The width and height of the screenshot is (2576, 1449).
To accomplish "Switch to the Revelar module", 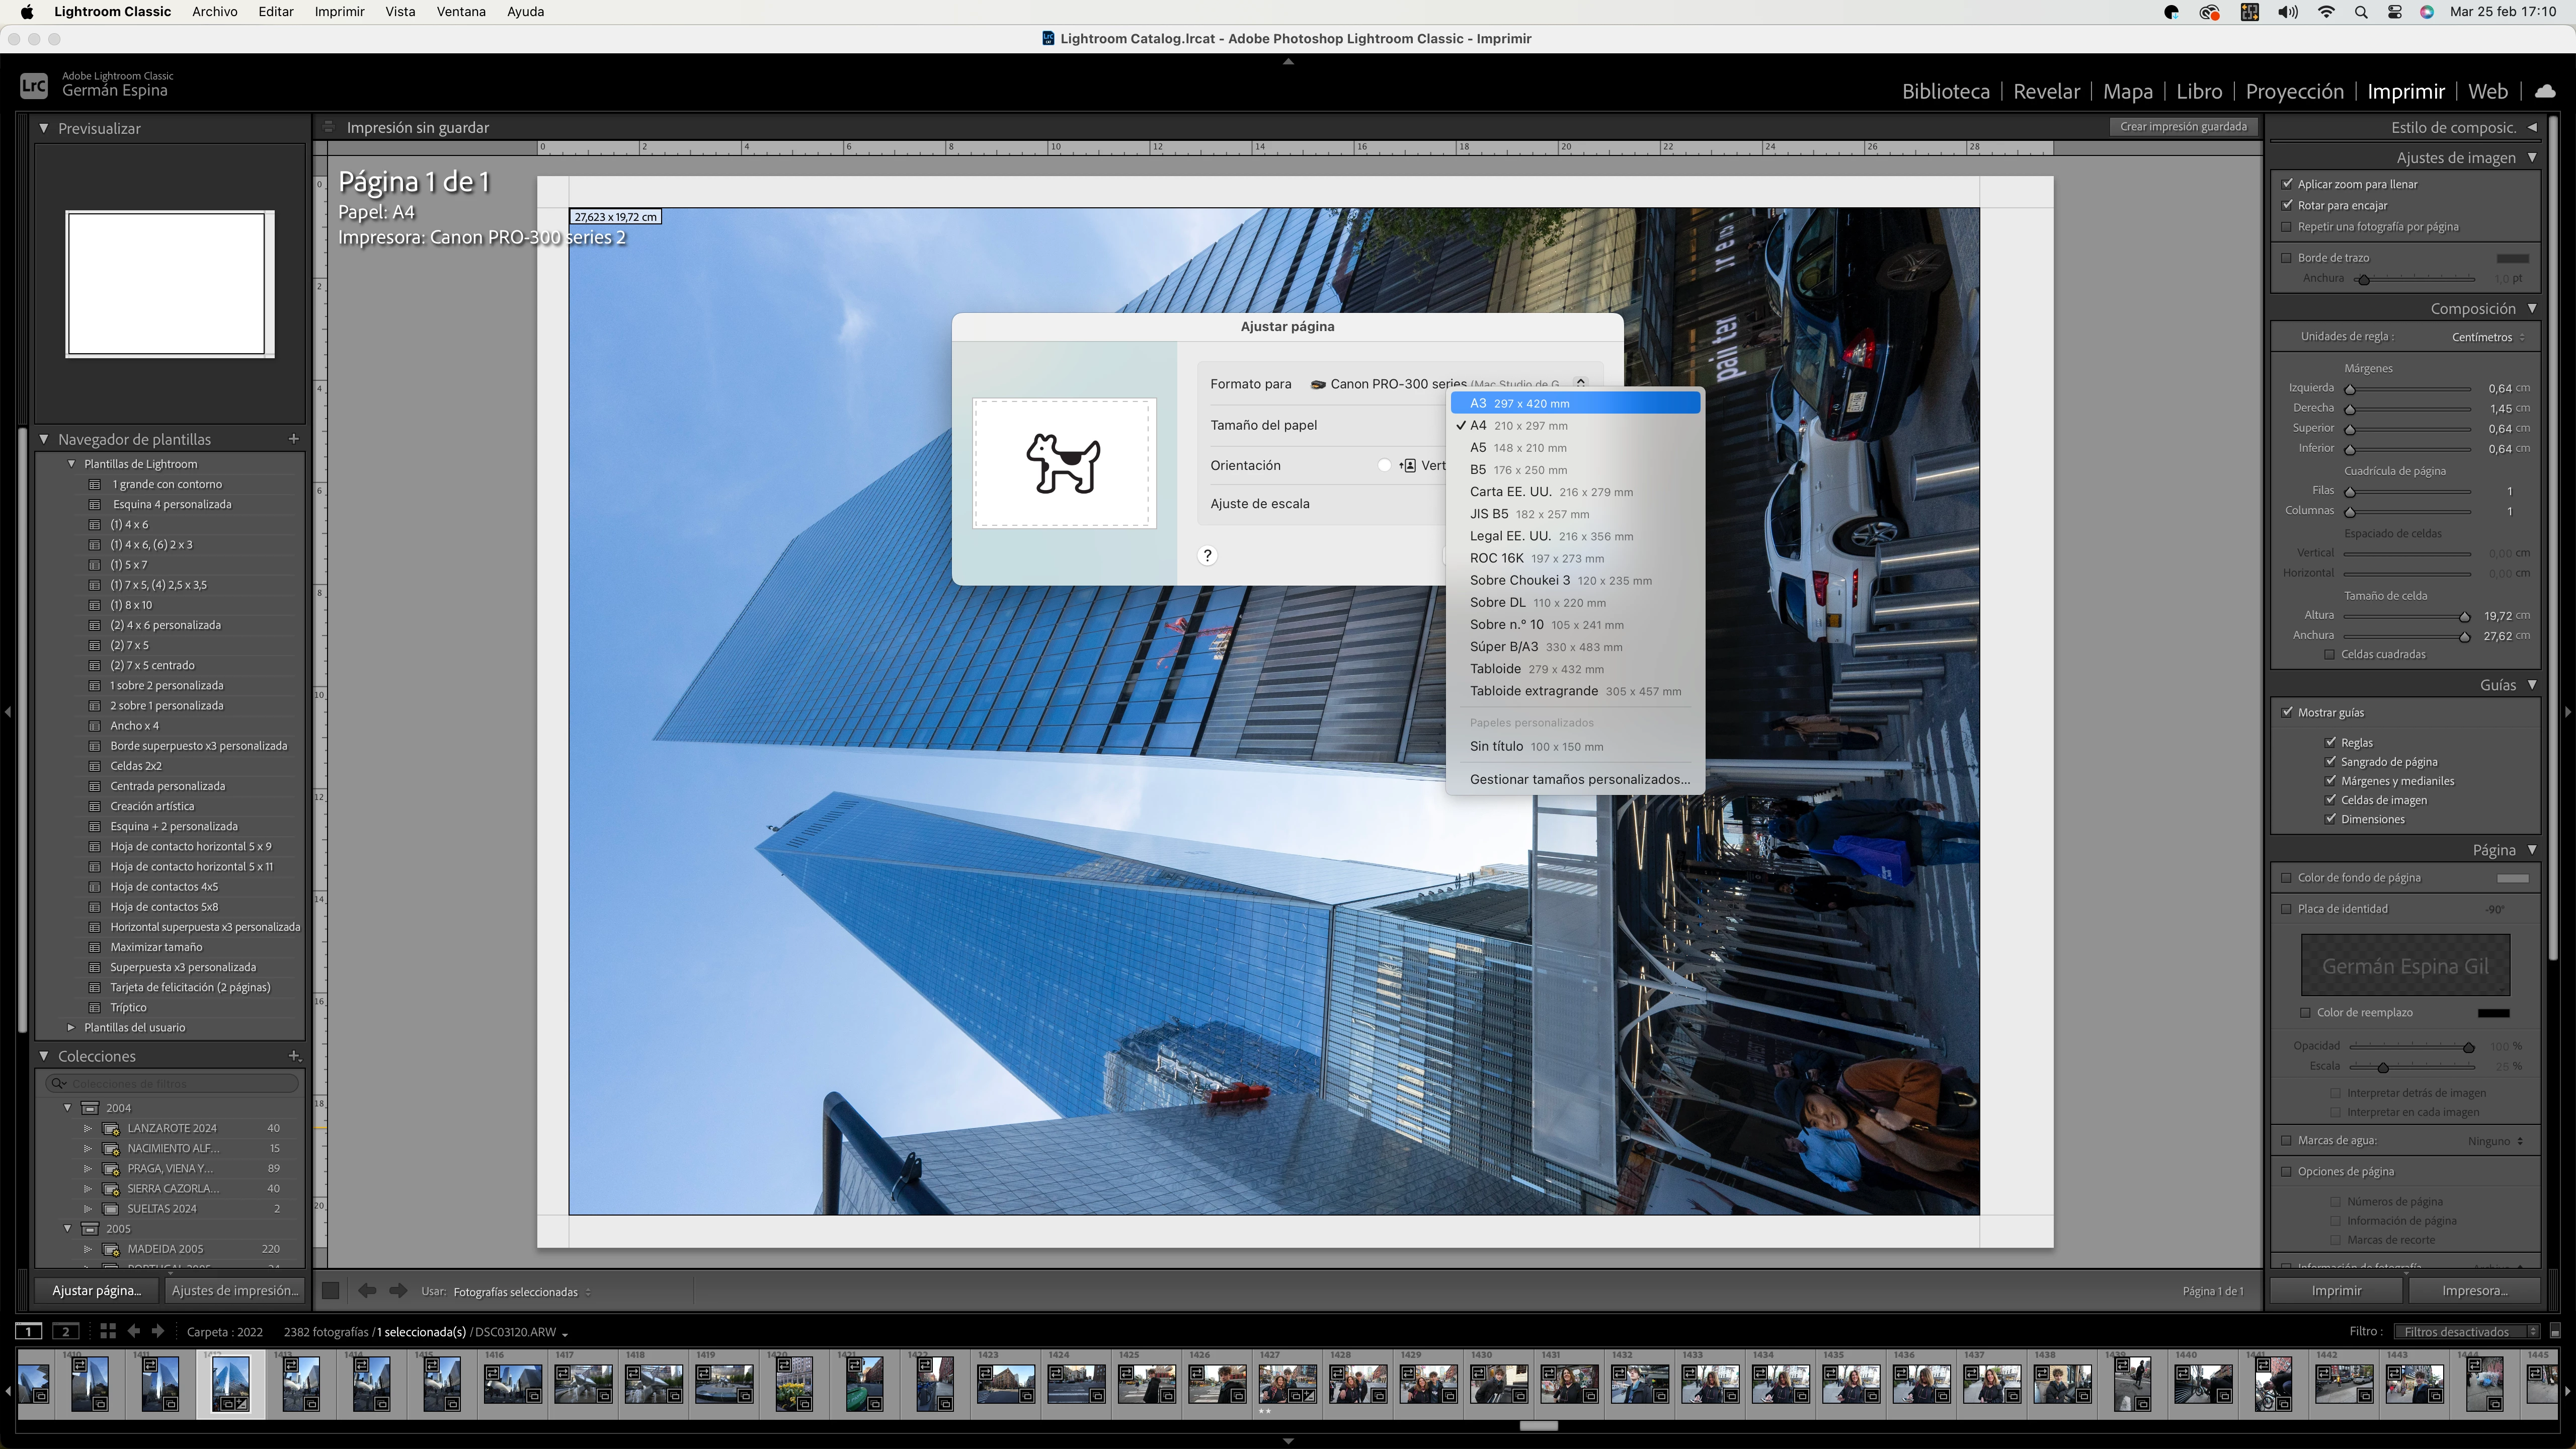I will coord(2046,91).
